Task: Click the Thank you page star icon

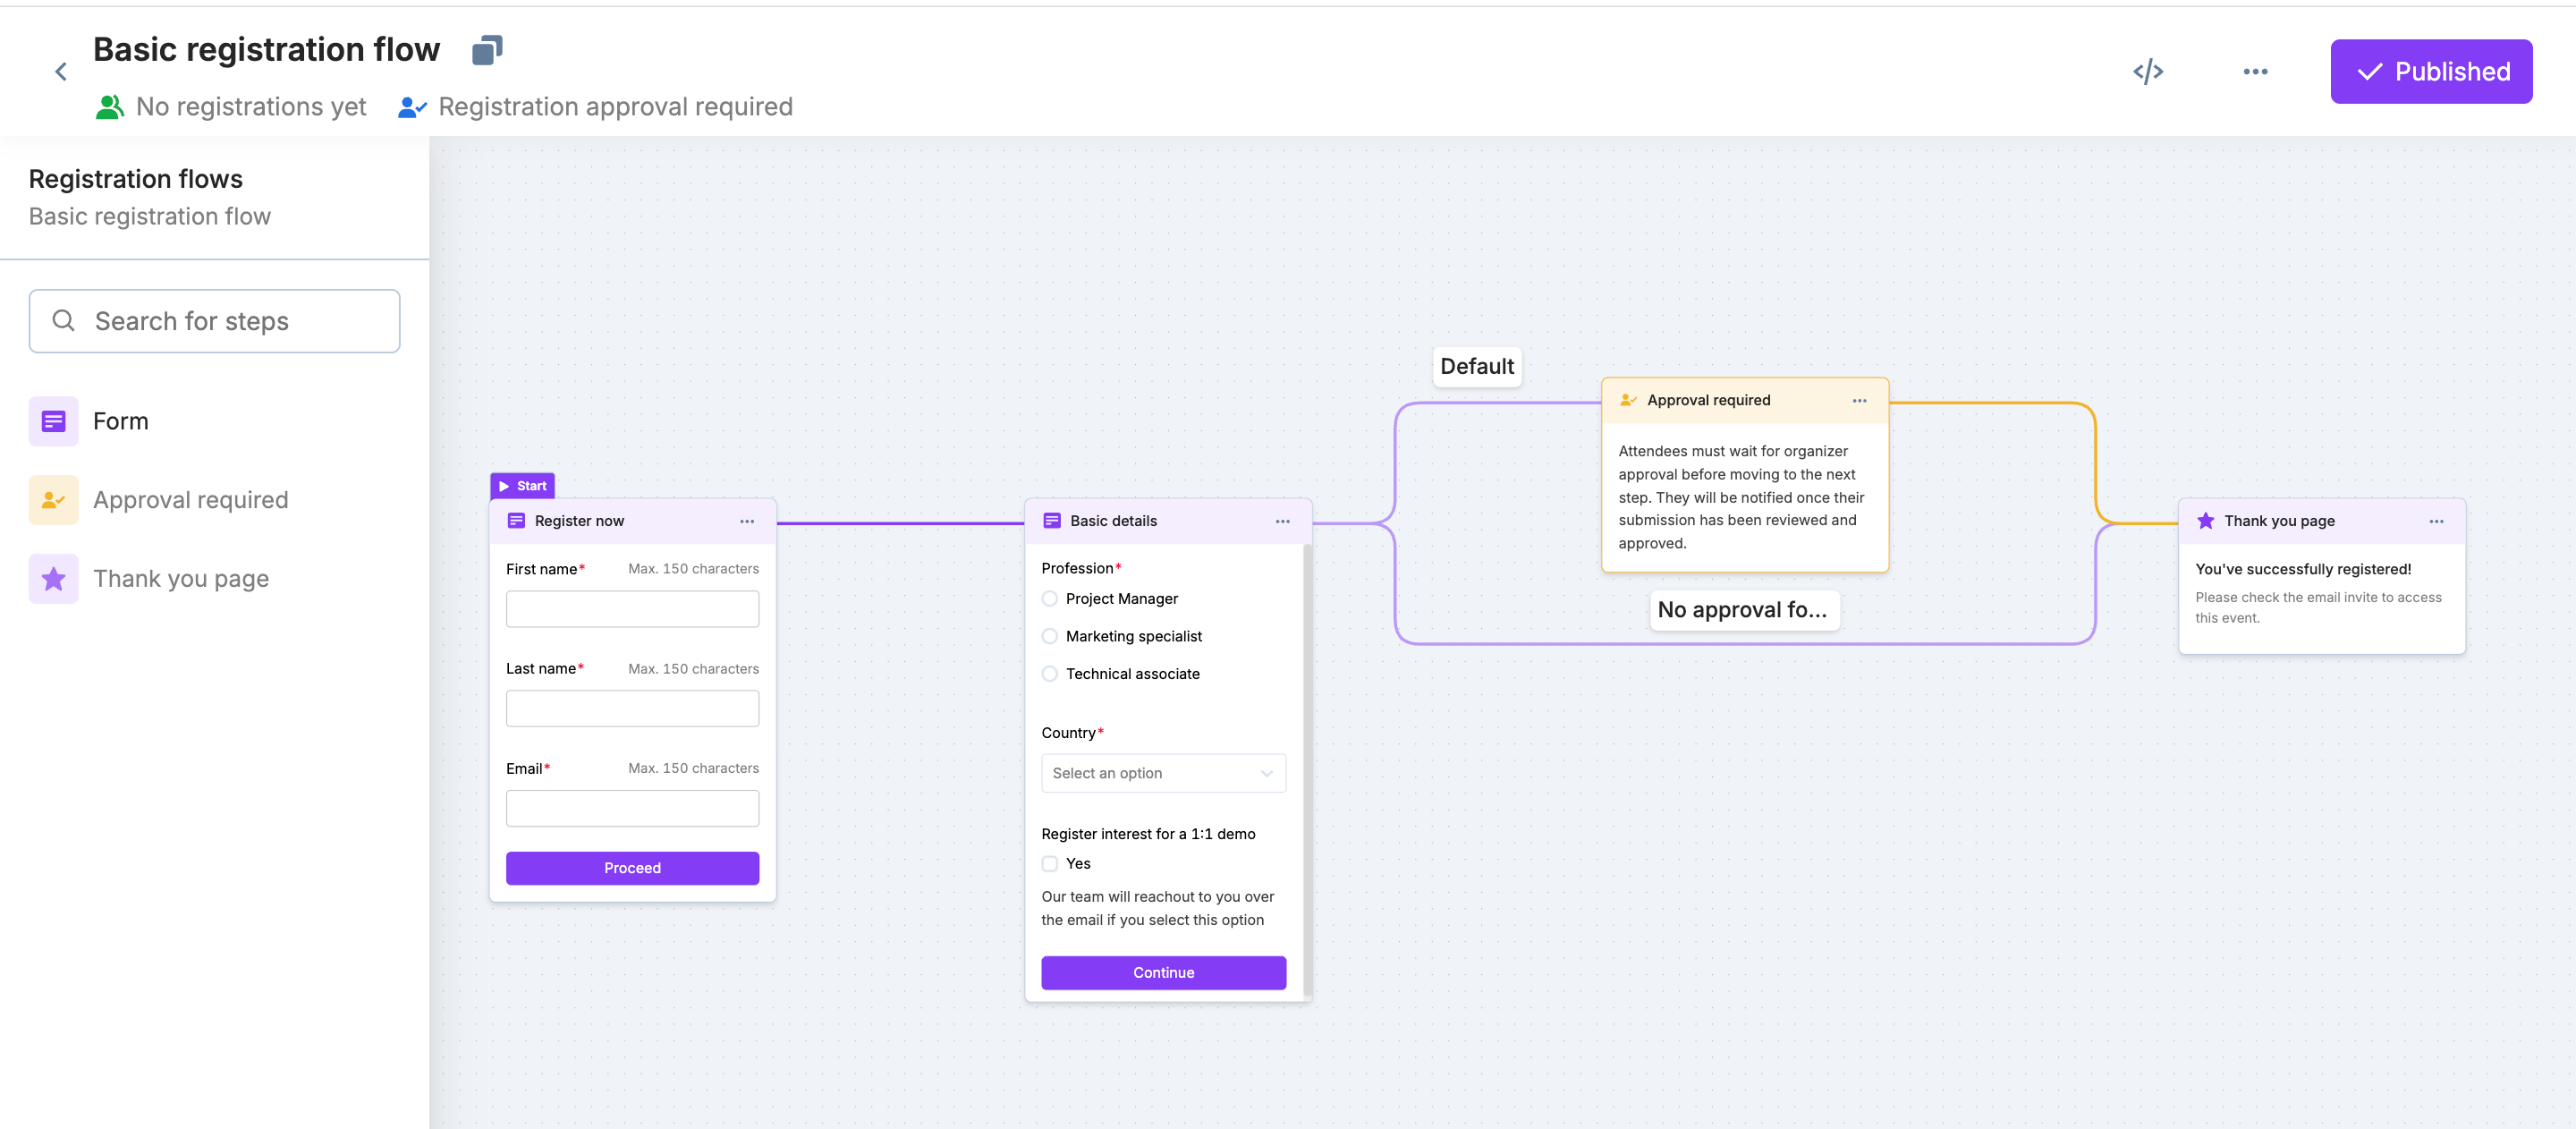Action: point(53,579)
